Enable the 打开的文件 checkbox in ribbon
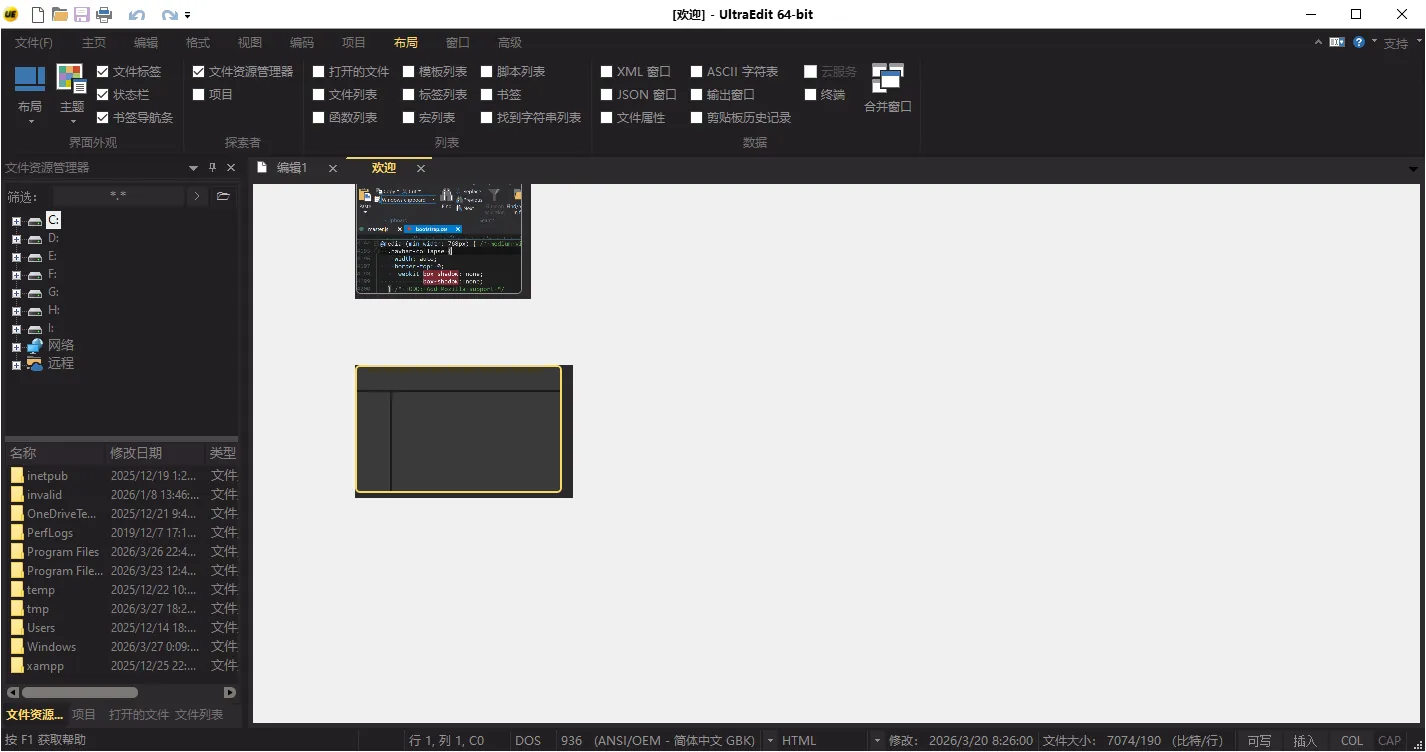Screen dimensions: 1426x752 click(318, 72)
